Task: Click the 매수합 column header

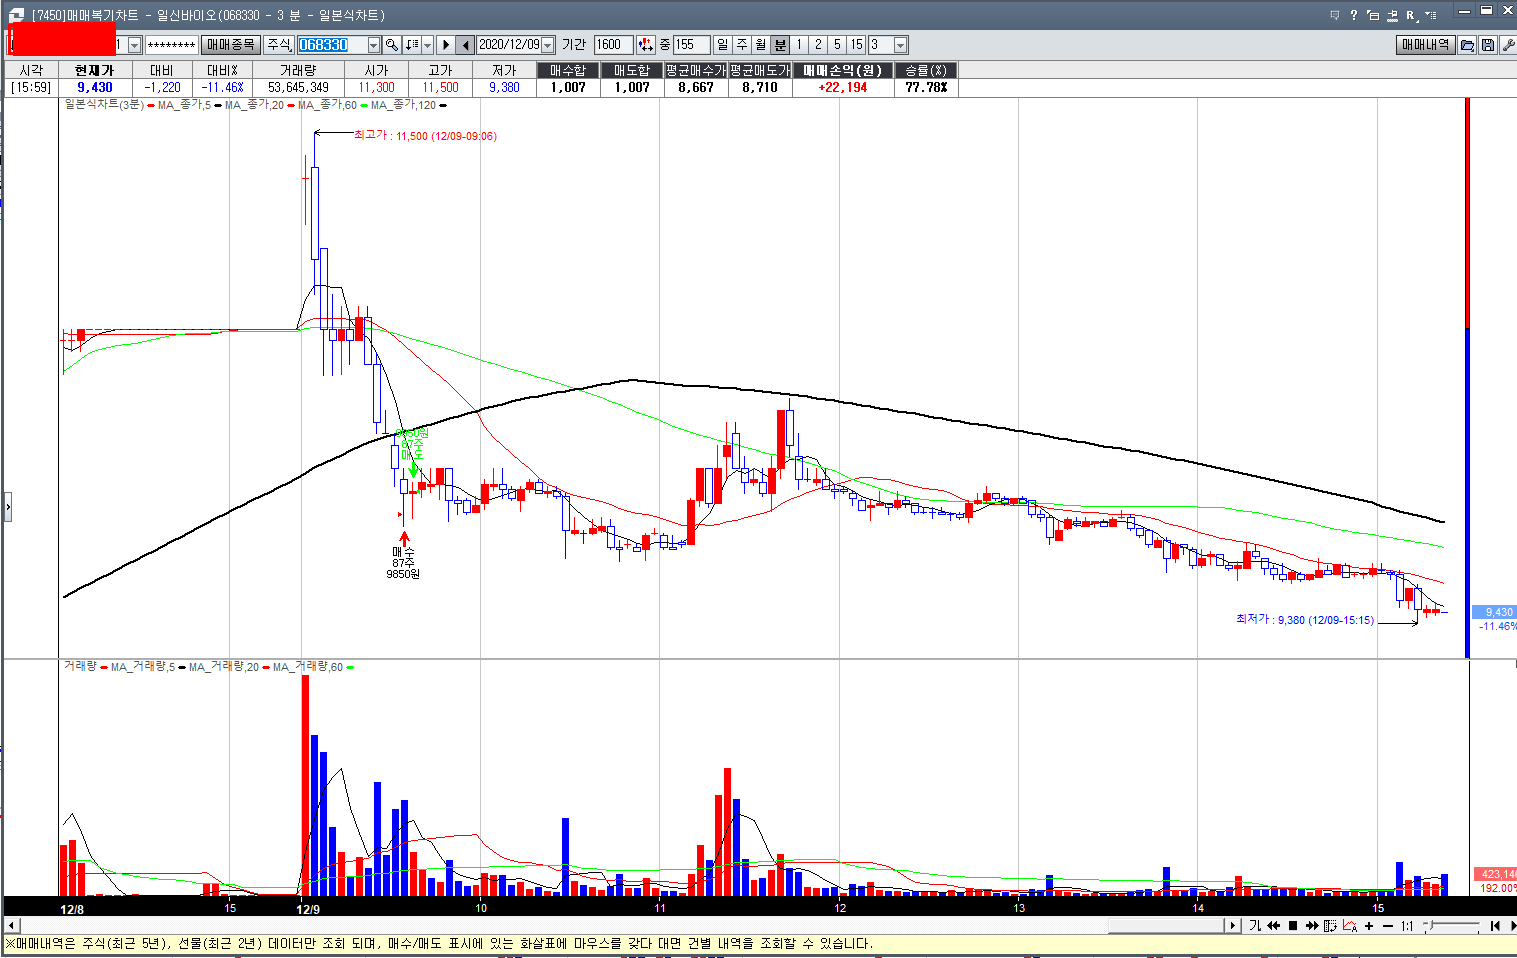Action: tap(568, 70)
